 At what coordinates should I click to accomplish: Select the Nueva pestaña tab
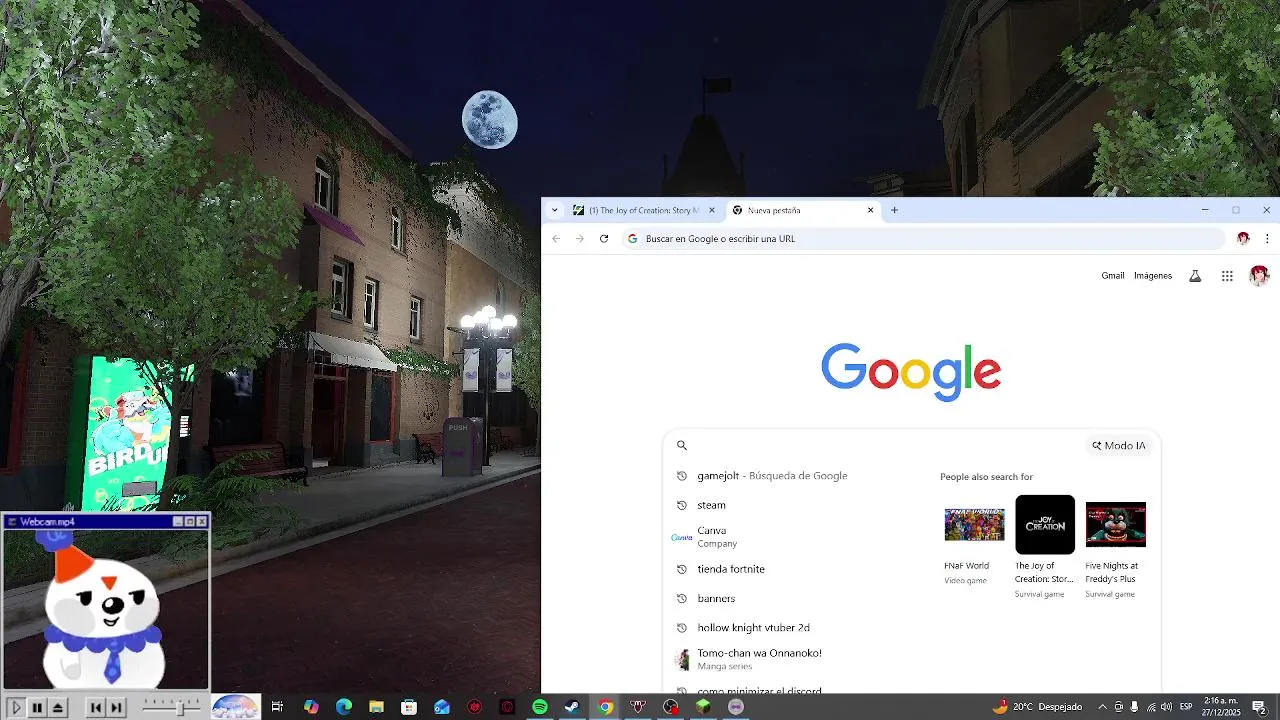[803, 210]
